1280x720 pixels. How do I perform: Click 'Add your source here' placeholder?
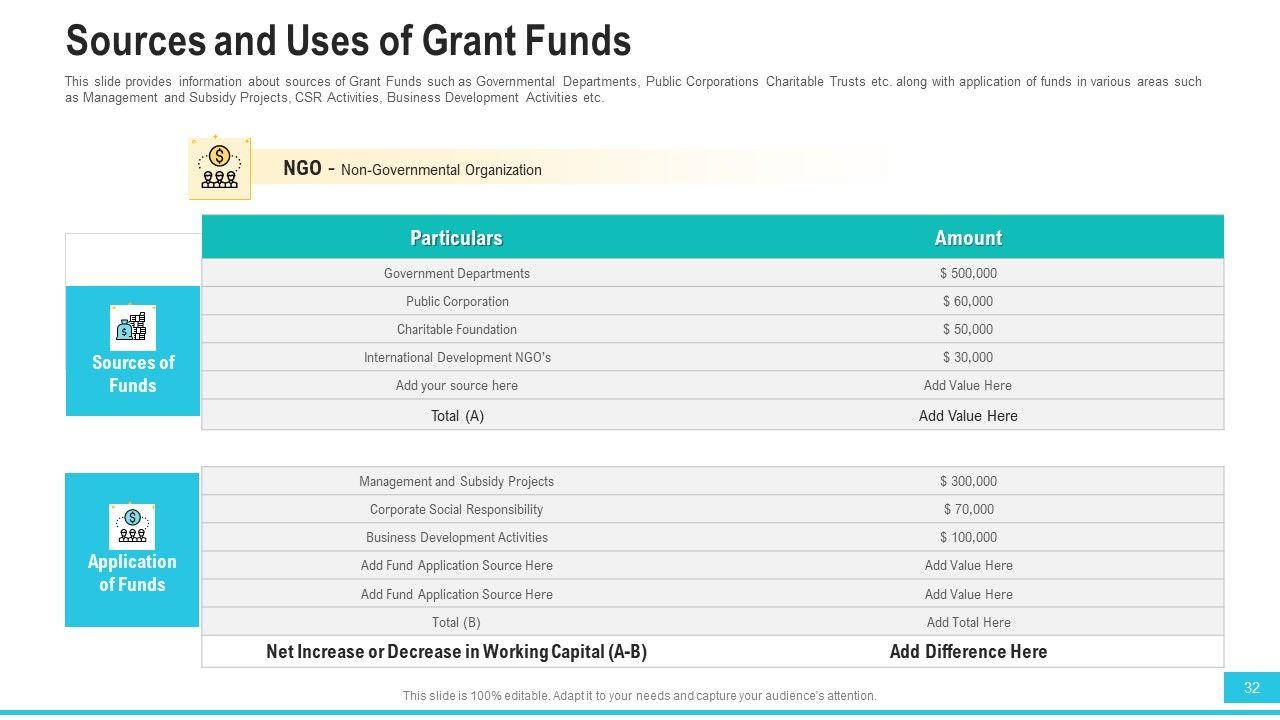[x=457, y=385]
